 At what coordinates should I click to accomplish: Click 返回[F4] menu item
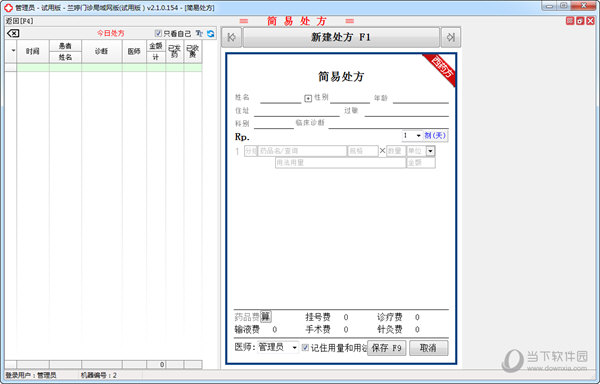[20, 21]
